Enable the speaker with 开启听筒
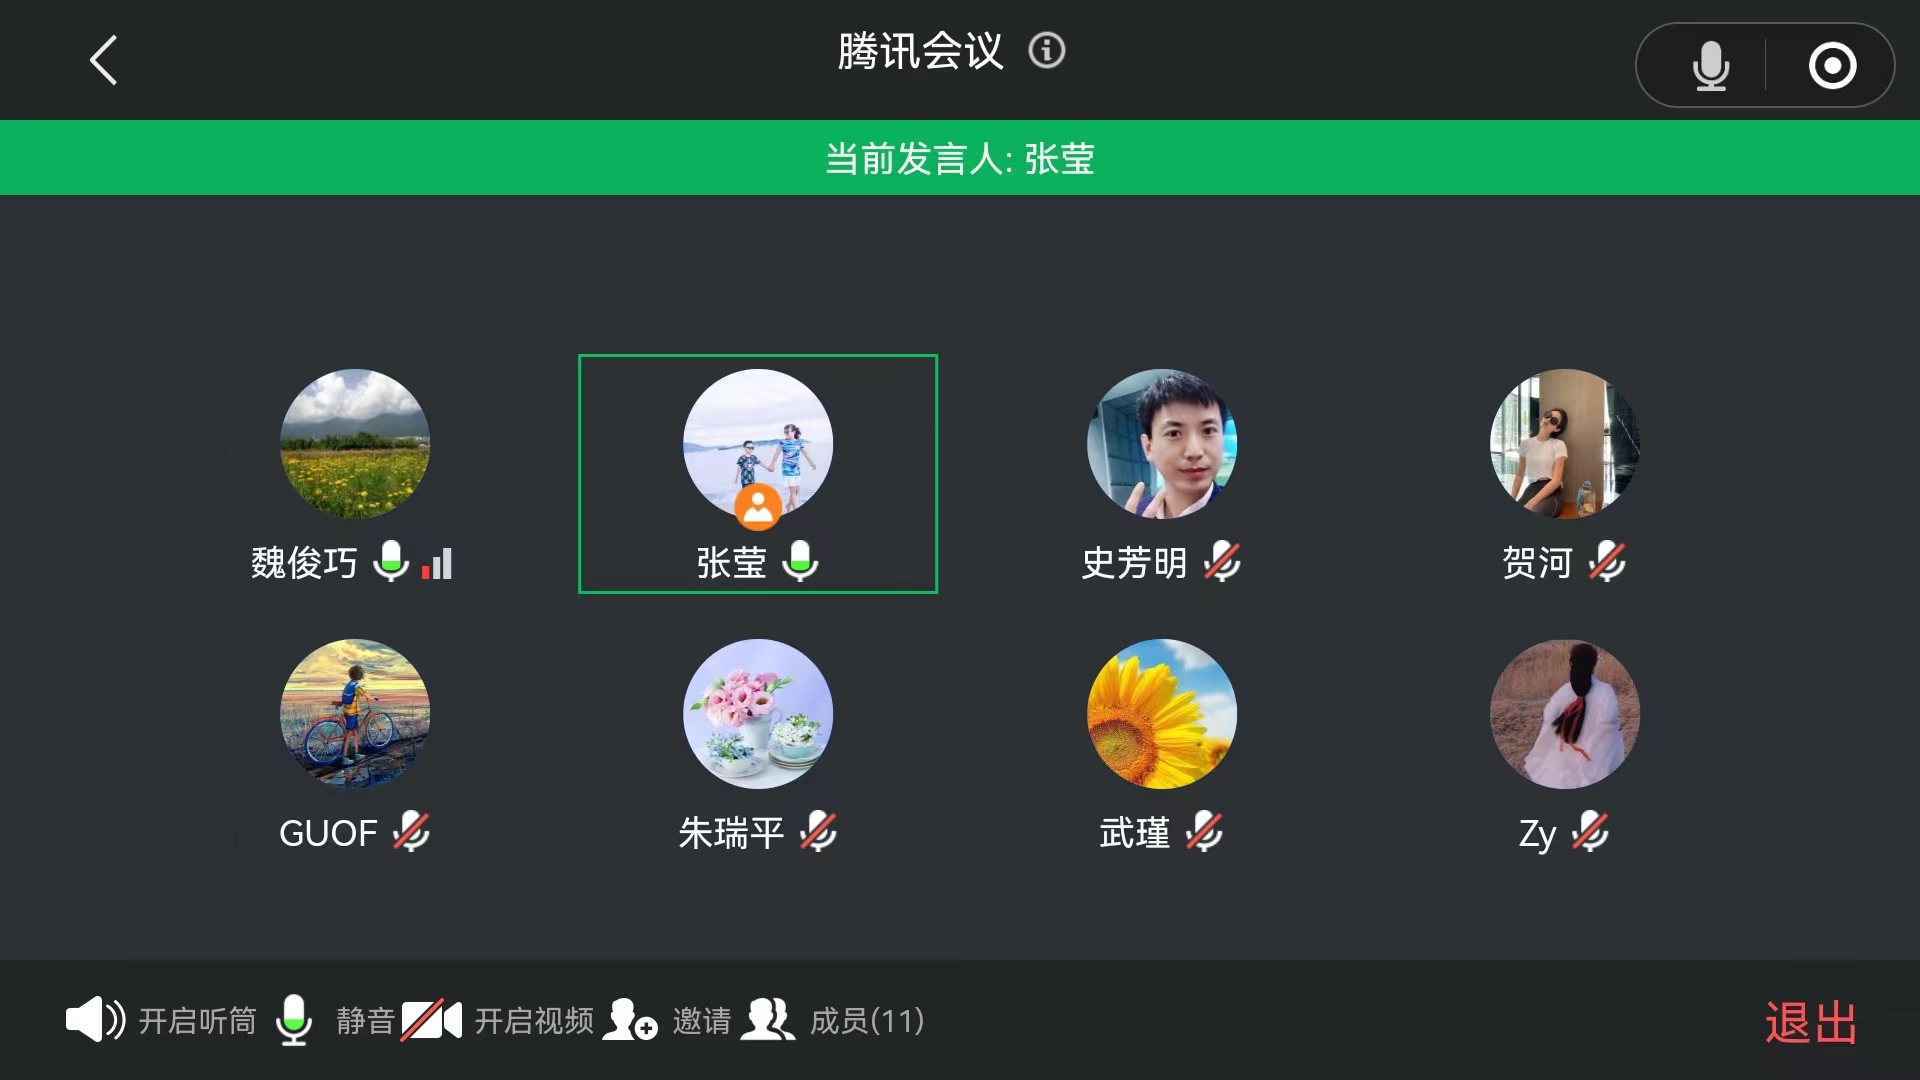Screen dimensions: 1920x1080 pyautogui.click(x=161, y=1020)
